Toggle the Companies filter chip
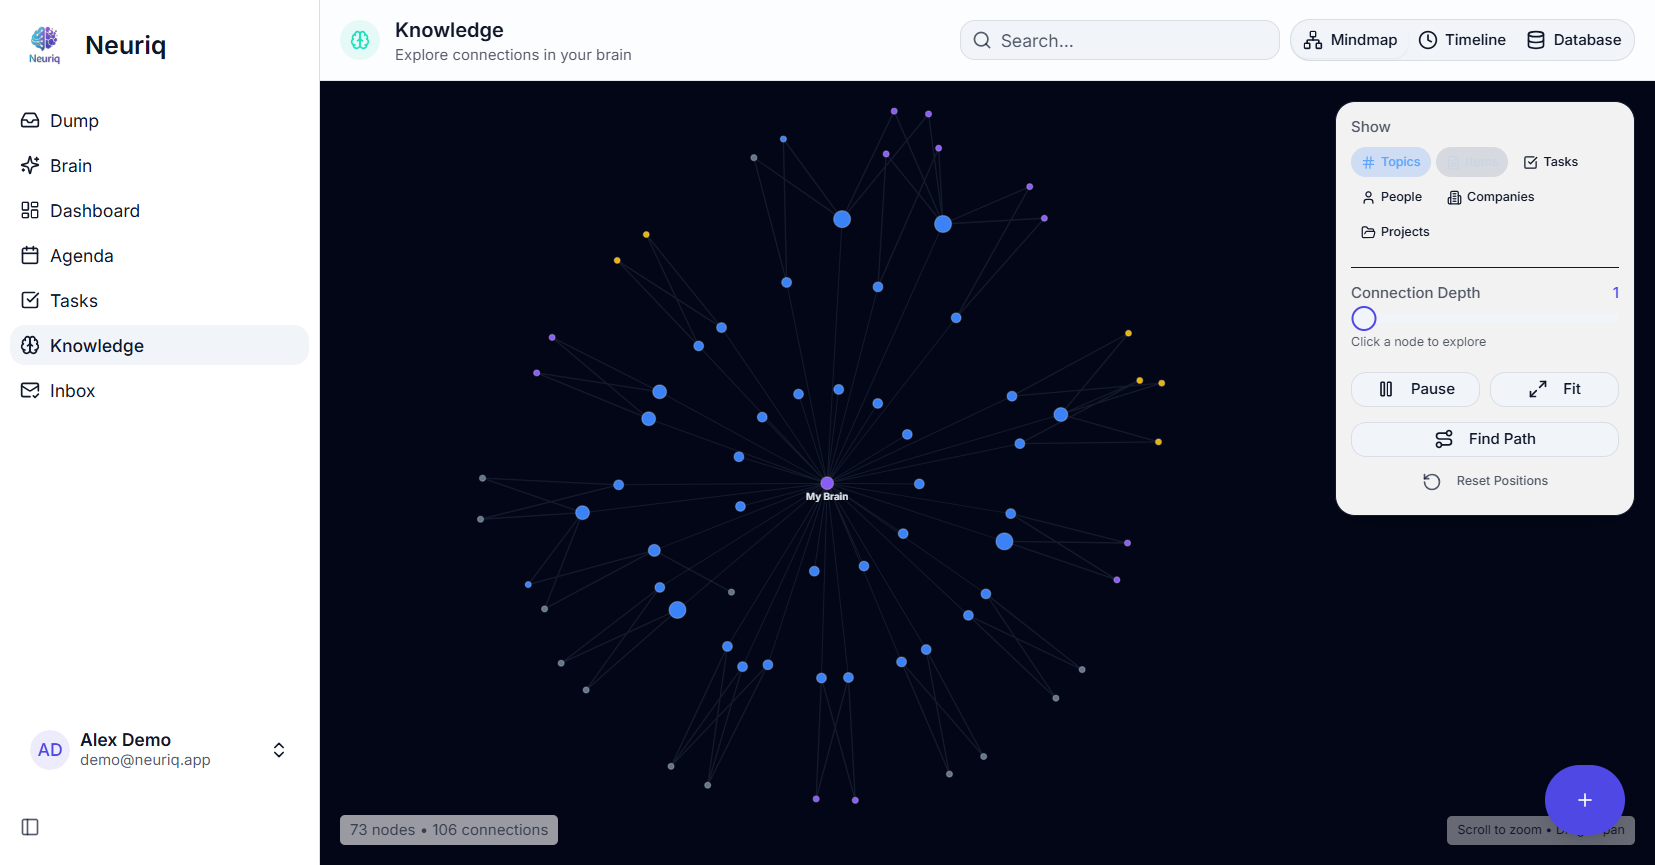Viewport: 1655px width, 865px height. point(1491,197)
